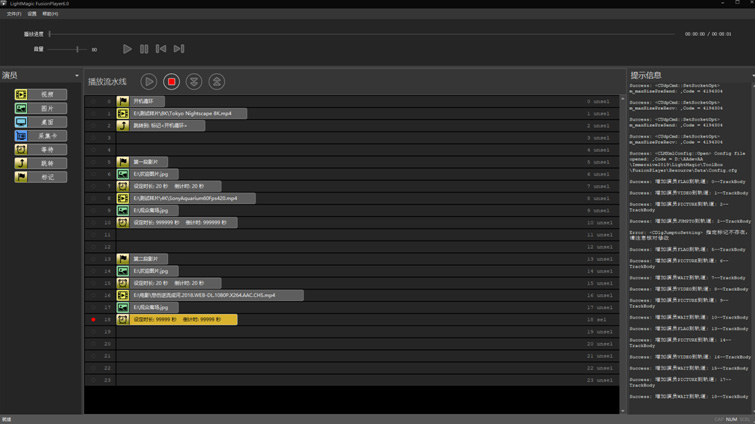This screenshot has height=424, width=755.
Task: Click the NUM indicator in status bar
Action: click(731, 420)
